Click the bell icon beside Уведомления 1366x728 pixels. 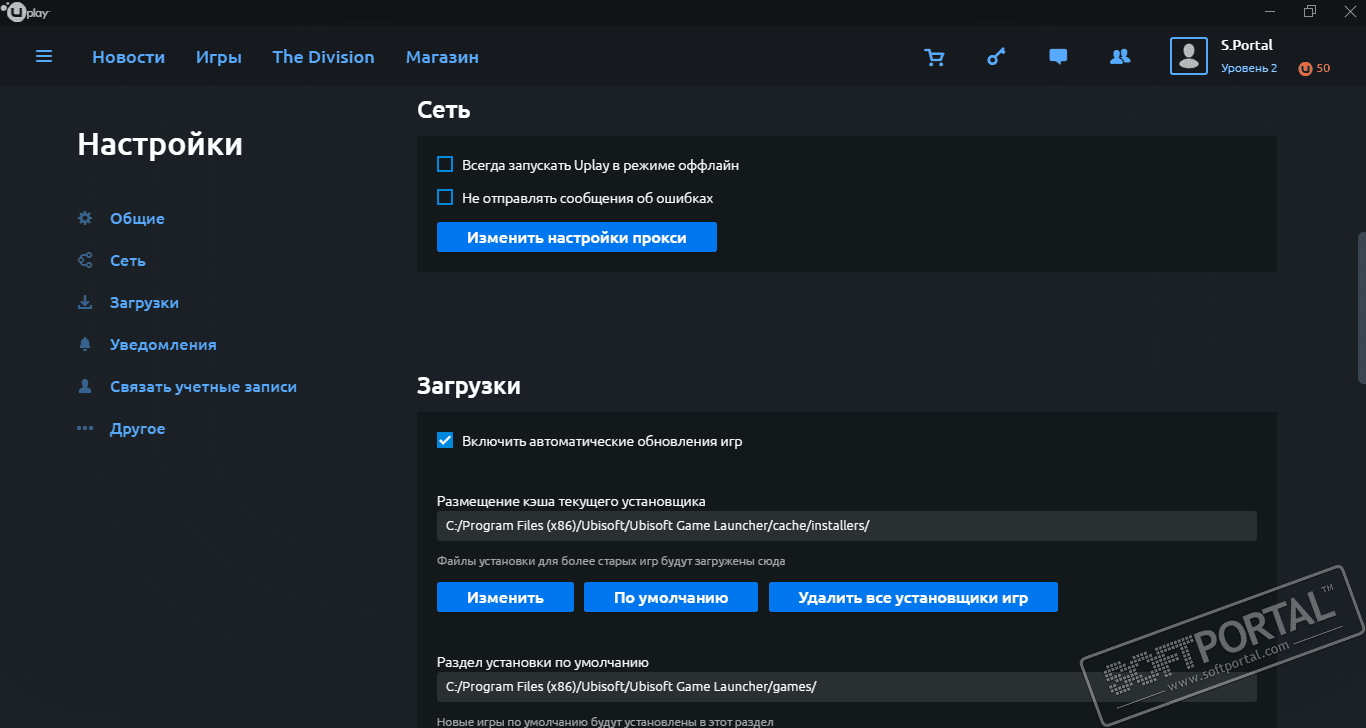pos(85,344)
